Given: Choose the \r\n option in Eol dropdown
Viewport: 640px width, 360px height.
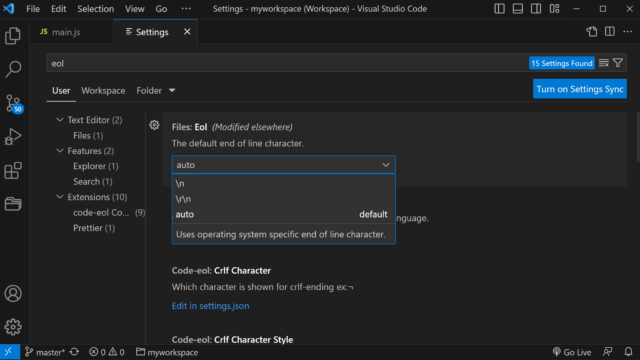Looking at the screenshot, I should [284, 199].
